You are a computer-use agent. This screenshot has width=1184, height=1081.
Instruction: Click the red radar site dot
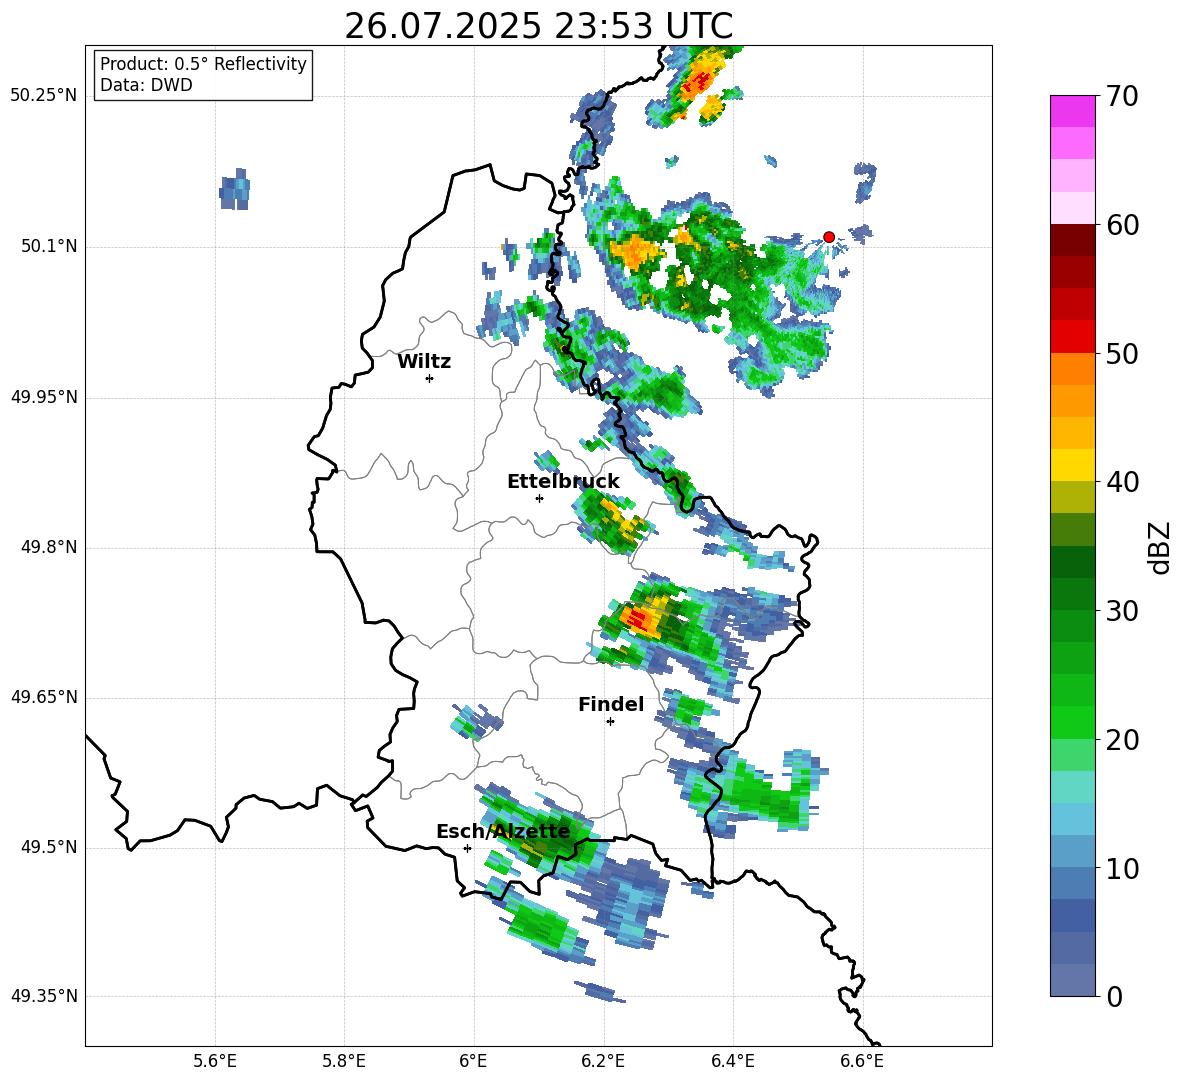point(829,237)
